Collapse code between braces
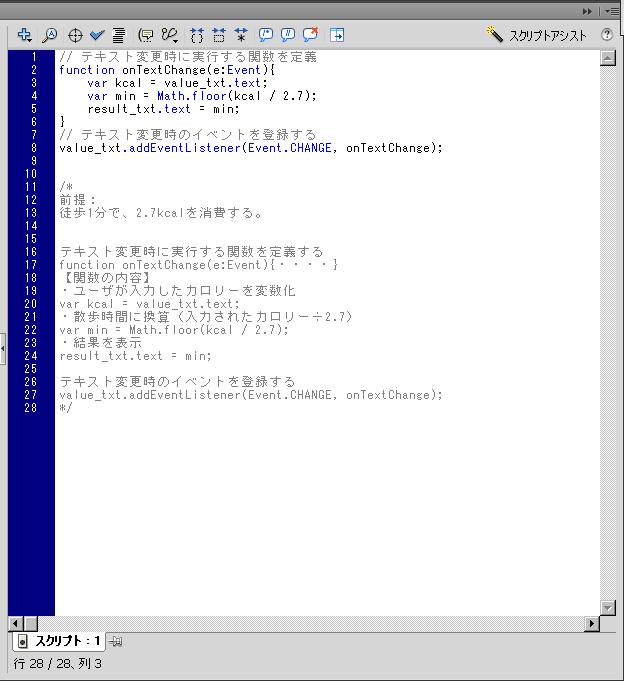624x681 pixels. point(197,35)
